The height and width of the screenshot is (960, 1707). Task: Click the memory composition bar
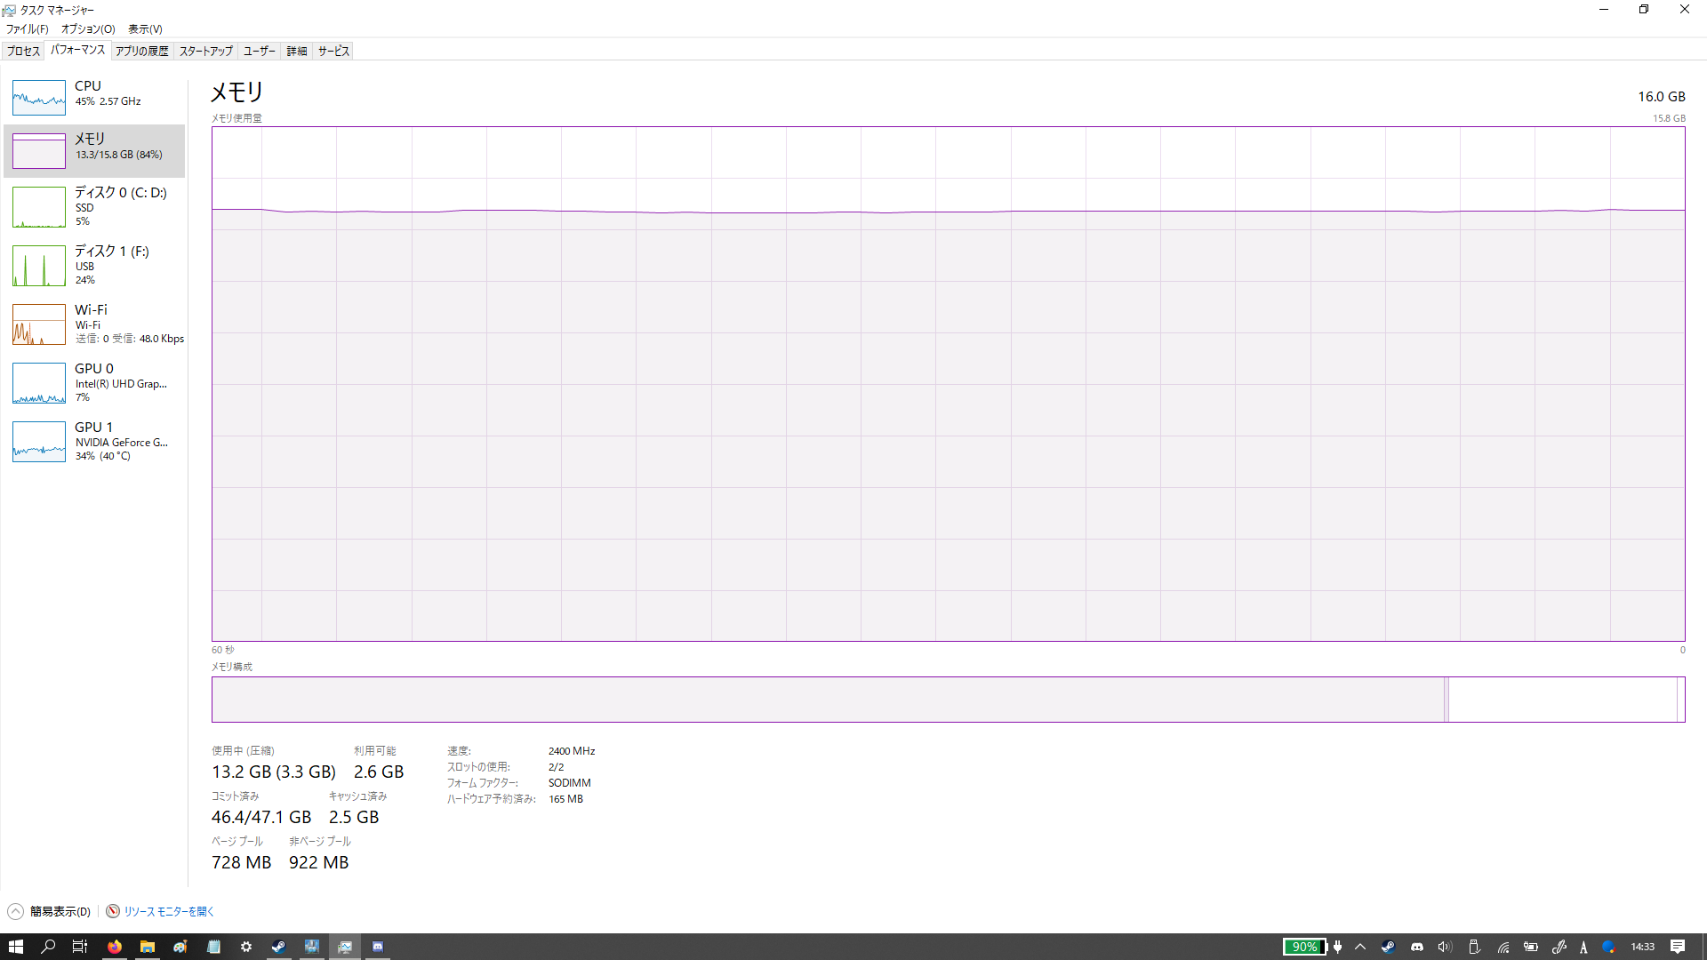pos(948,699)
